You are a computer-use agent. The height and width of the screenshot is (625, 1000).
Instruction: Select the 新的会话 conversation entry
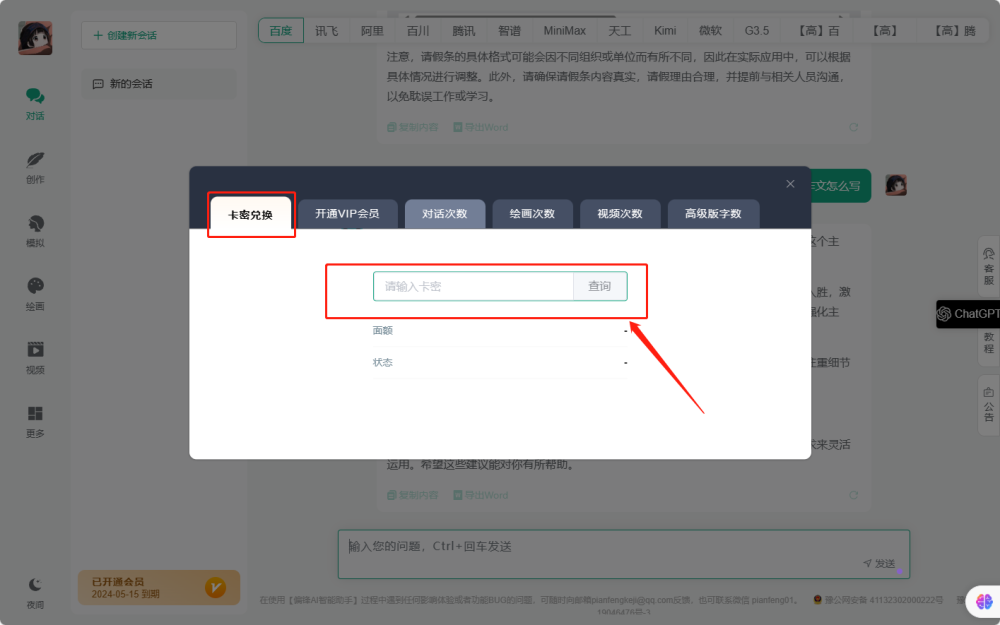pyautogui.click(x=159, y=84)
